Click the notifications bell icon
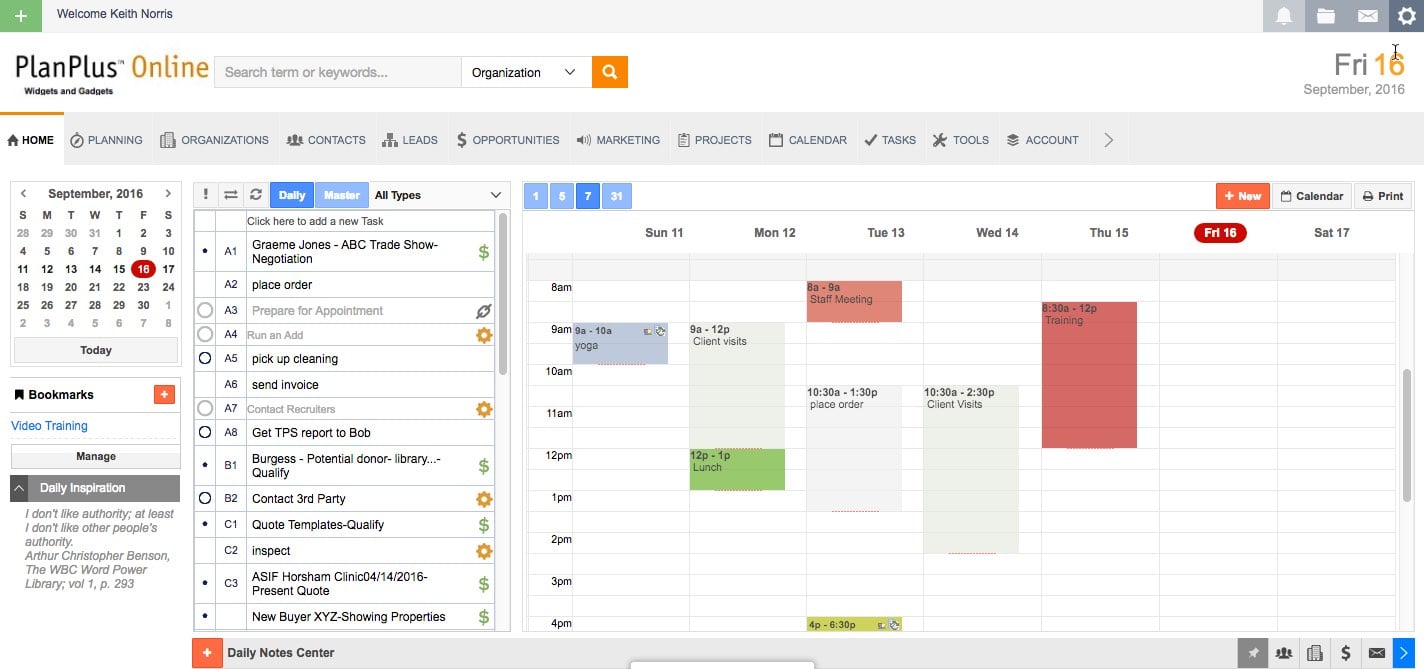Viewport: 1424px width, 669px height. 1284,15
